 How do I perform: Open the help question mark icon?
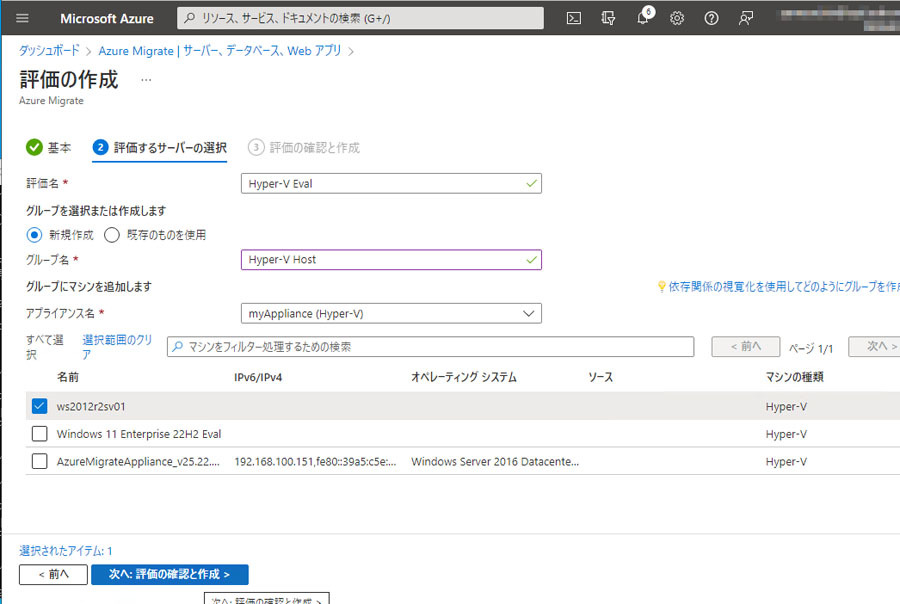point(711,18)
